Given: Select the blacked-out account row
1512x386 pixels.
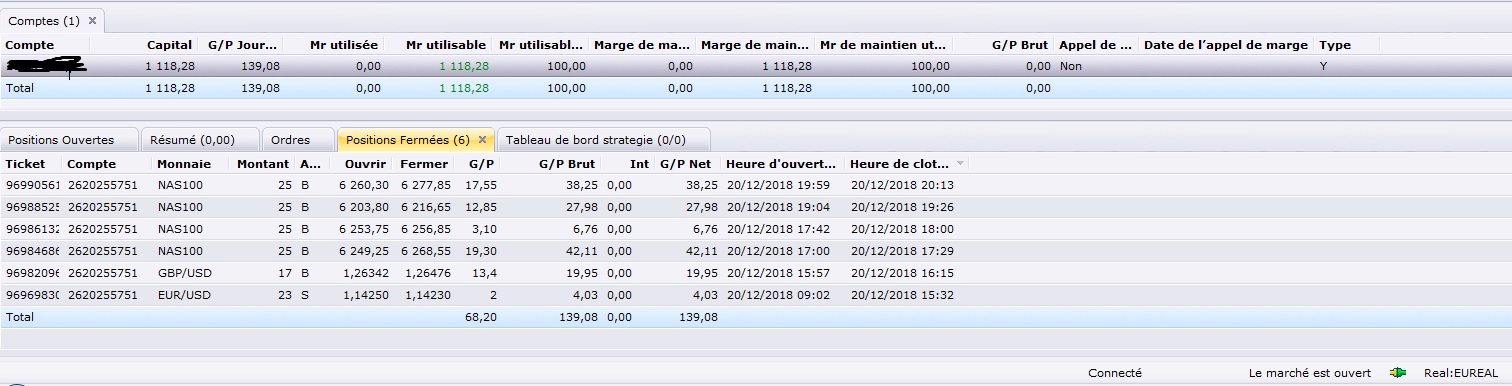Looking at the screenshot, I should pyautogui.click(x=756, y=66).
